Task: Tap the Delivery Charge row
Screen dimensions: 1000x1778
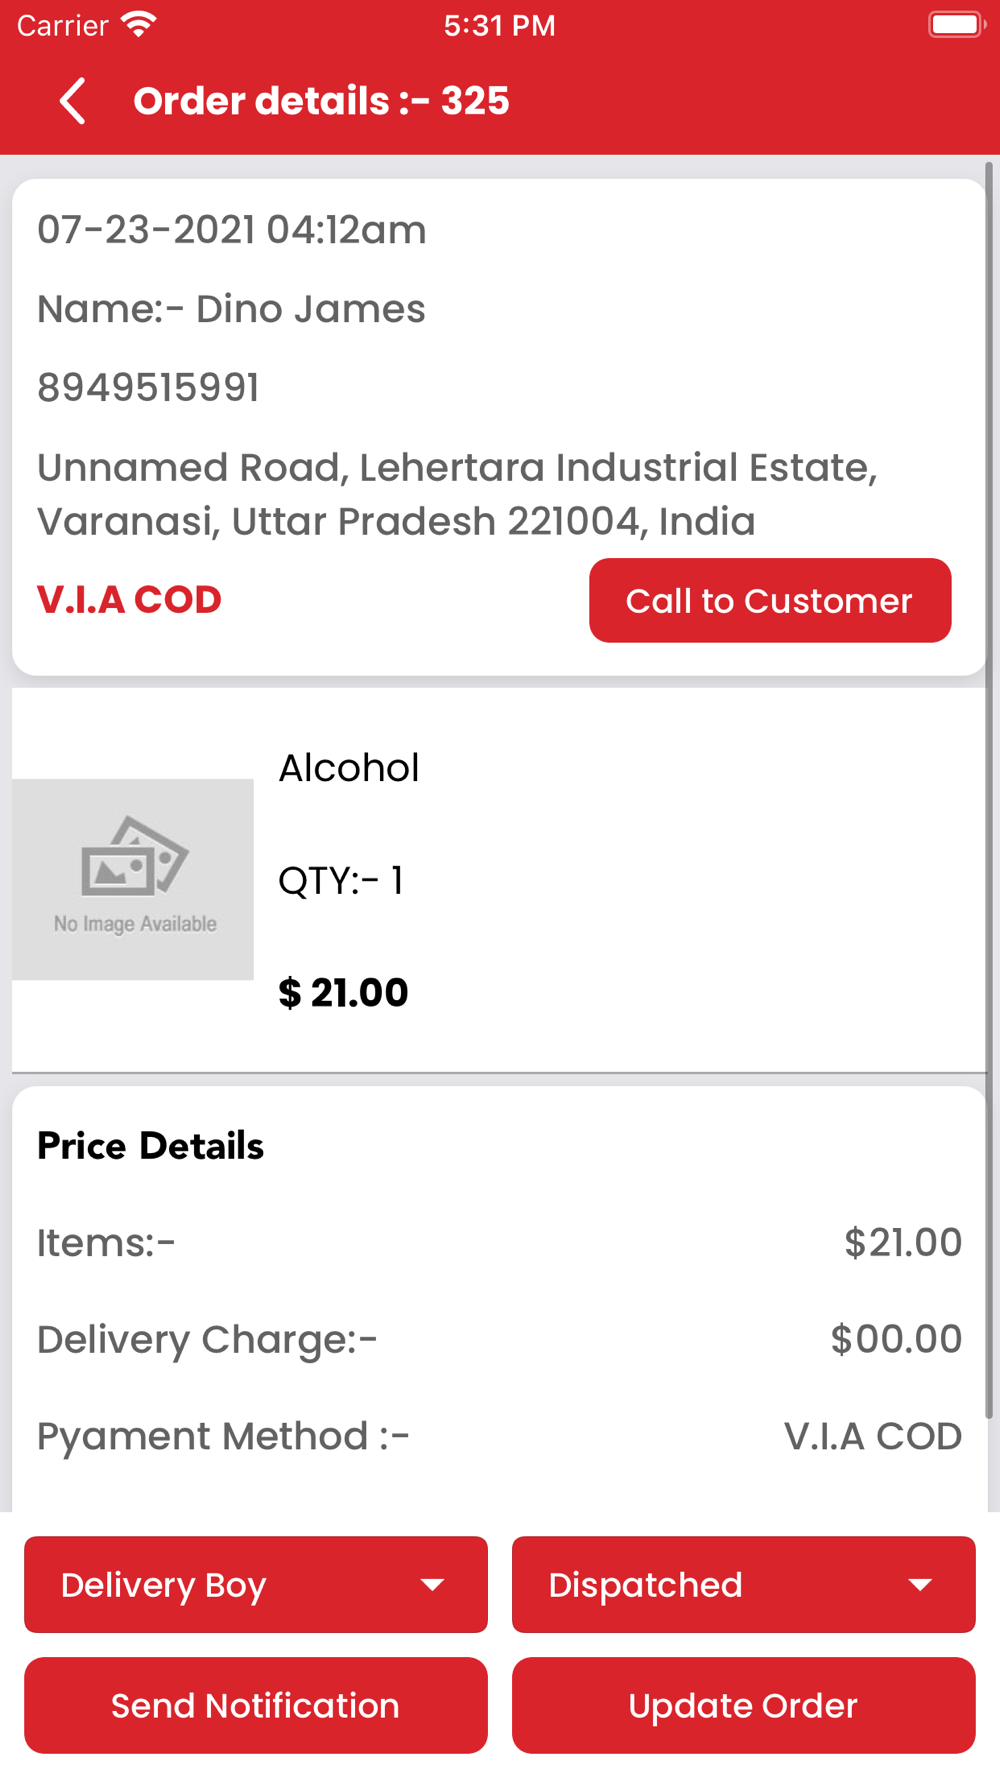Action: [498, 1339]
